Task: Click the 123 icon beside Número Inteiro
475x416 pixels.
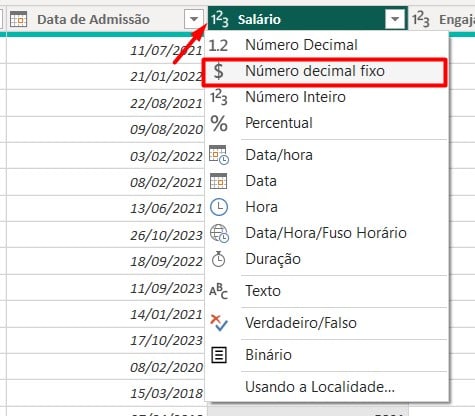Action: 219,97
